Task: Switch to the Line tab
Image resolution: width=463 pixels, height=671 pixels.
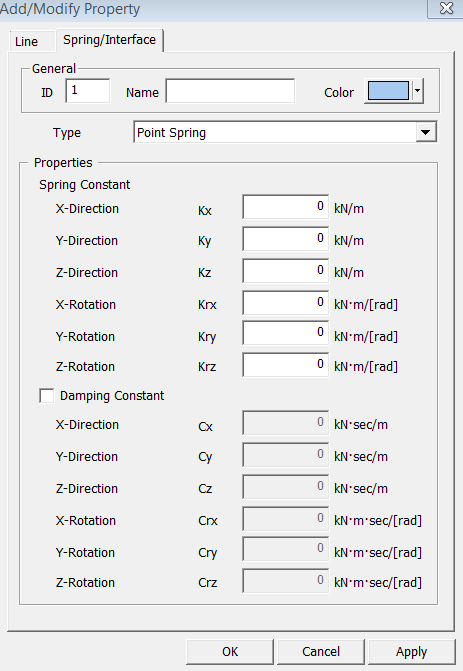Action: pos(27,42)
